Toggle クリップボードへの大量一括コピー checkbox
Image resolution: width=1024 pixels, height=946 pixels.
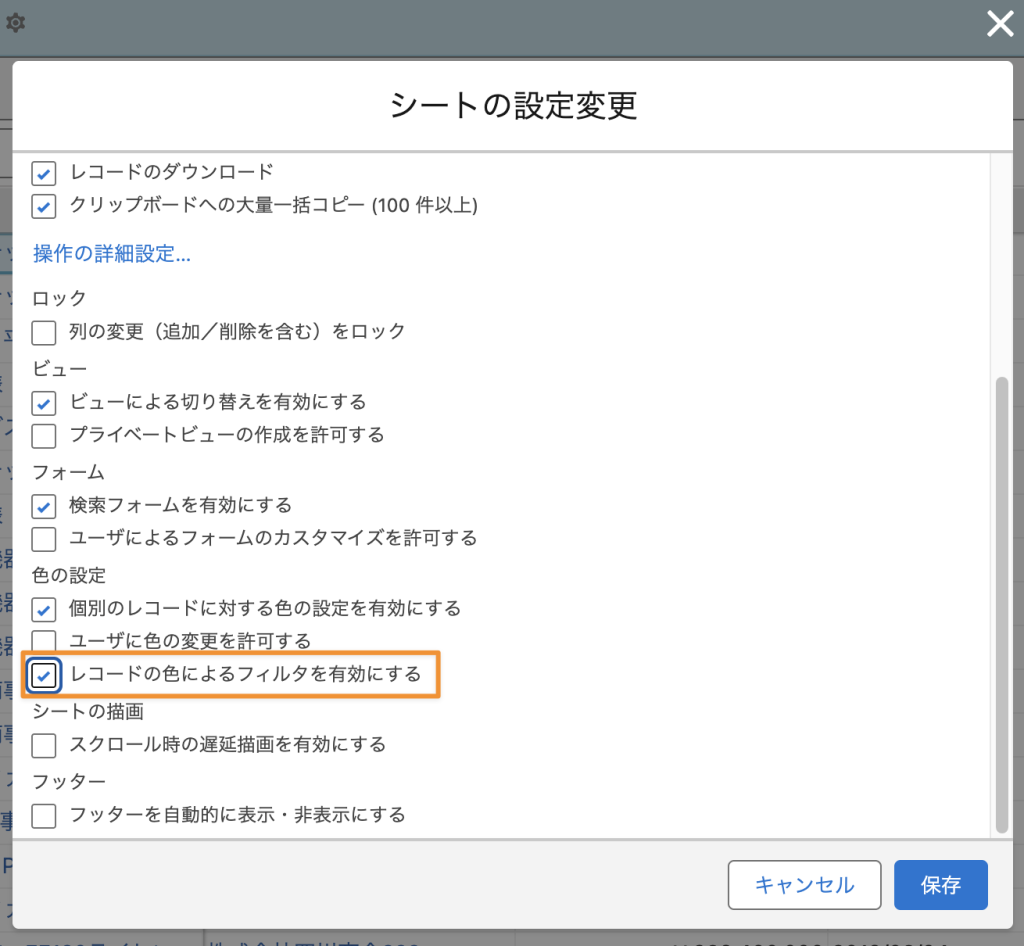tap(44, 207)
